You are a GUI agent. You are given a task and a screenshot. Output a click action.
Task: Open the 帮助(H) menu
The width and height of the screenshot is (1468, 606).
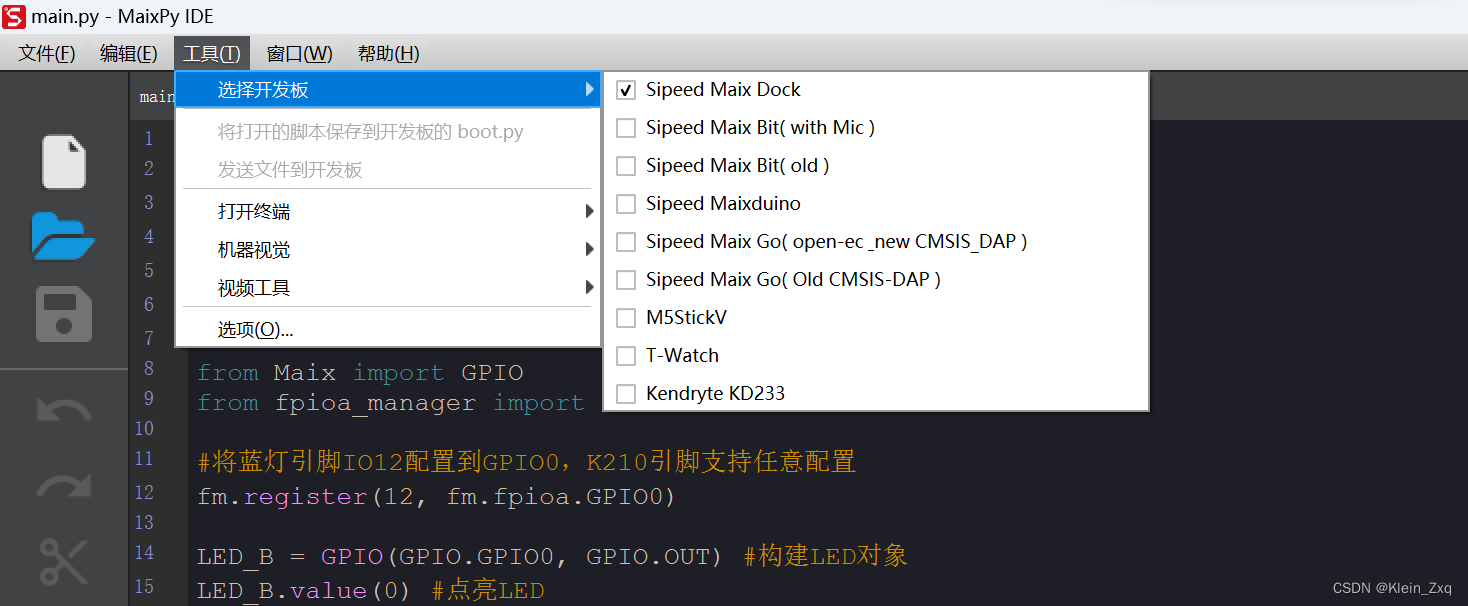point(388,54)
